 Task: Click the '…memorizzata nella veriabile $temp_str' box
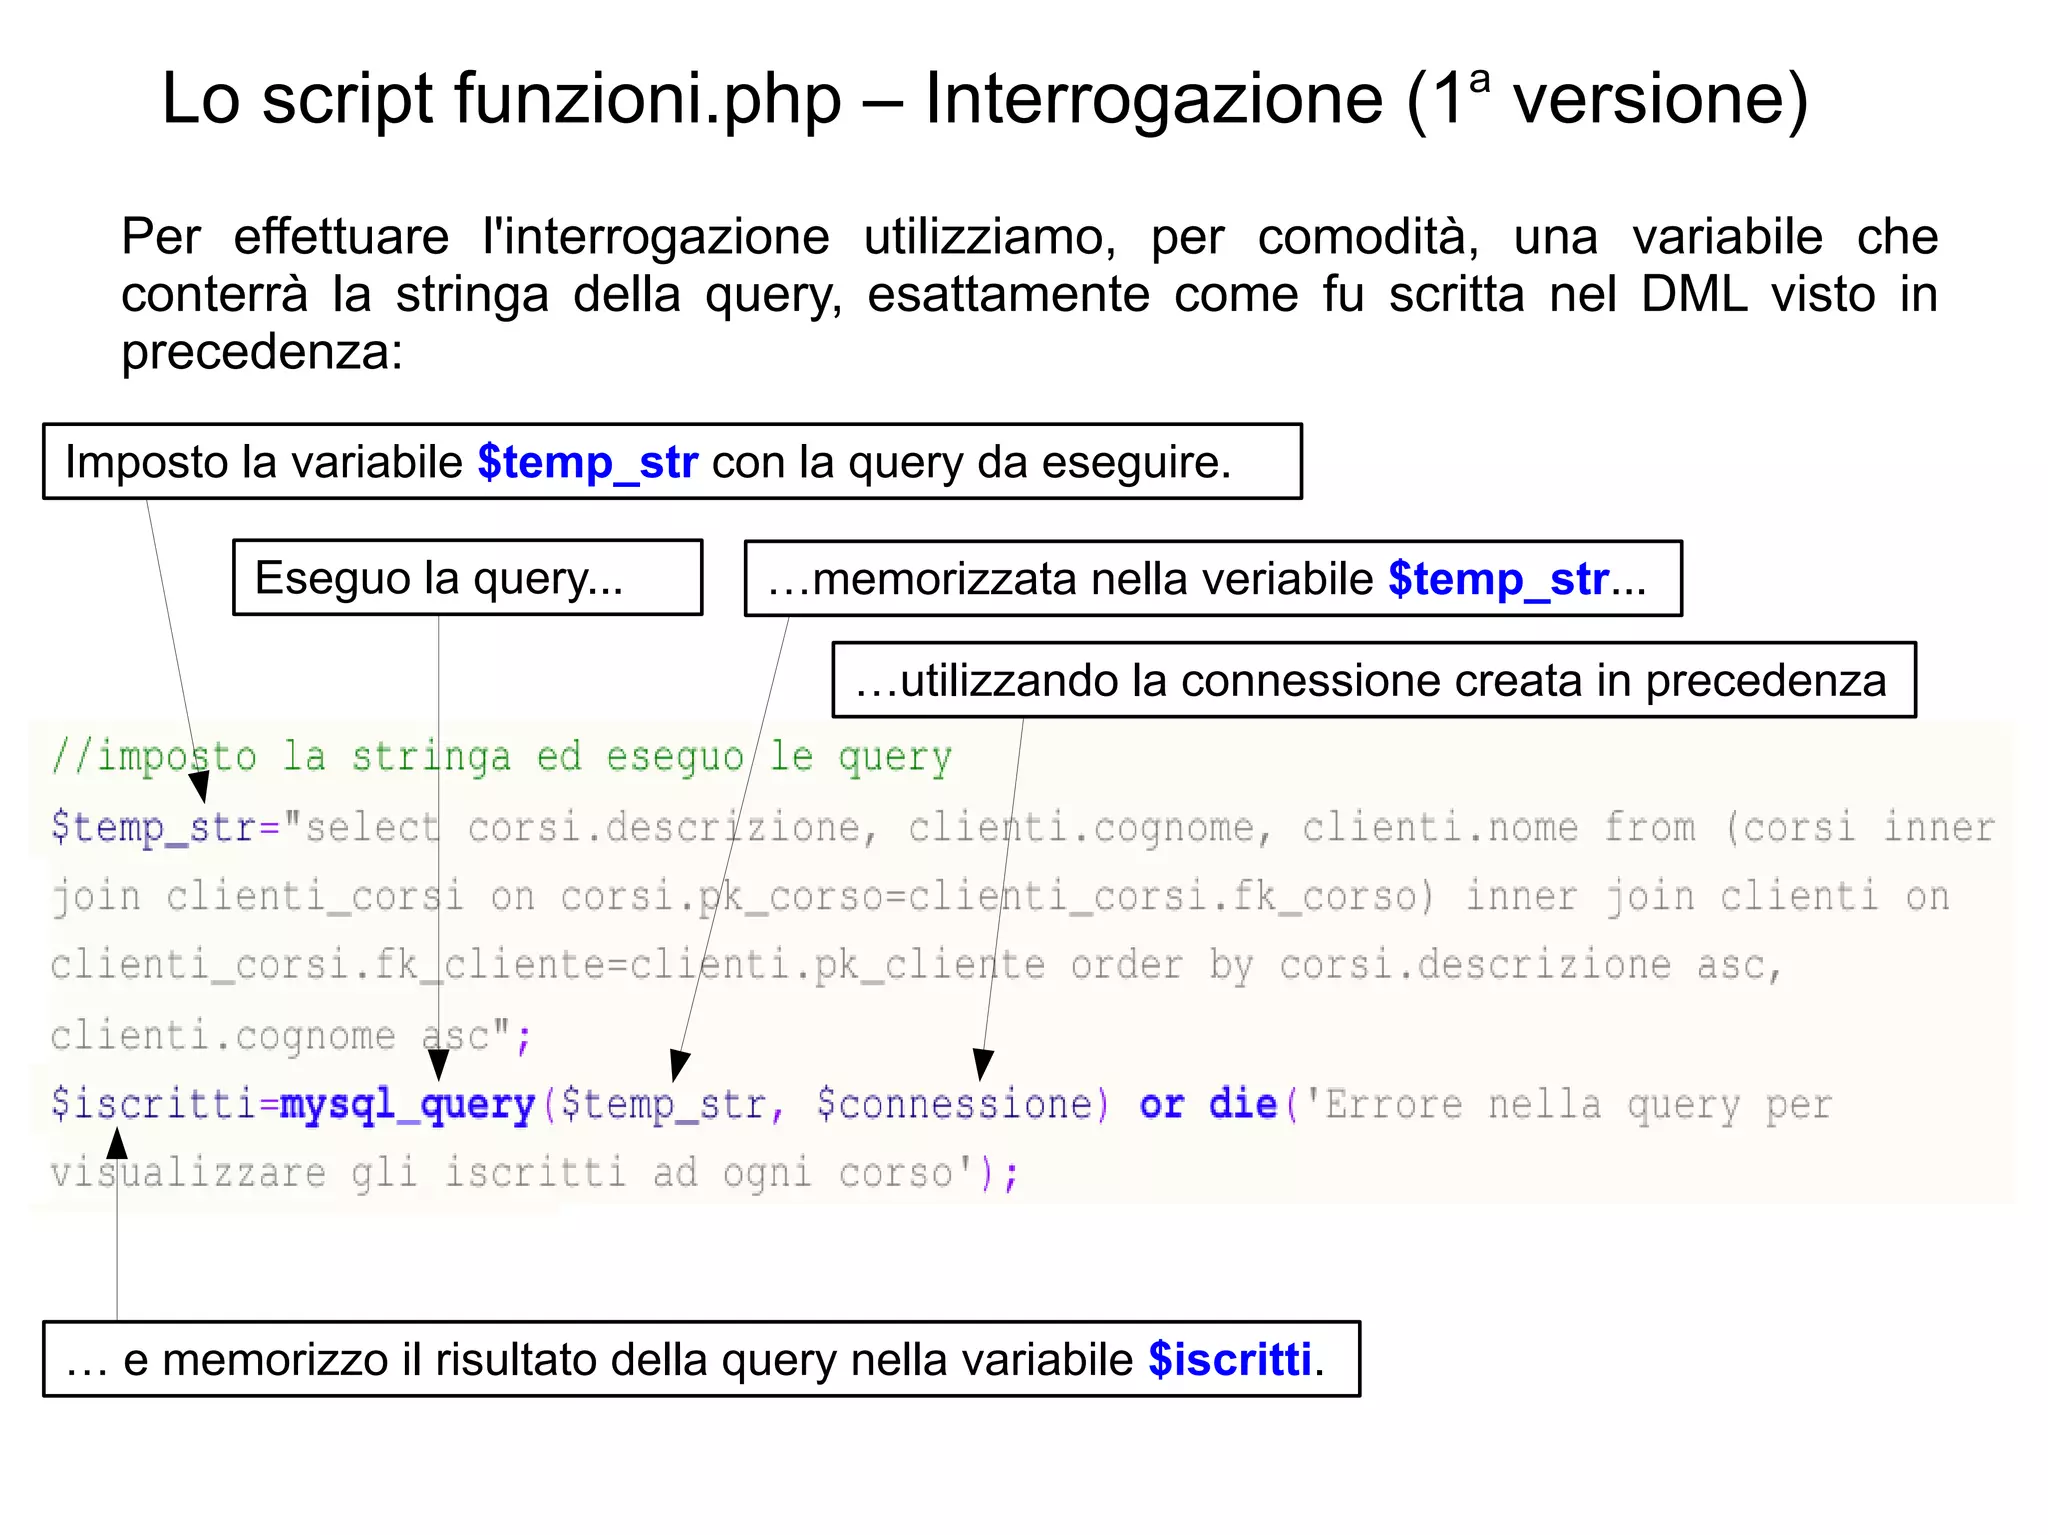pos(1213,579)
